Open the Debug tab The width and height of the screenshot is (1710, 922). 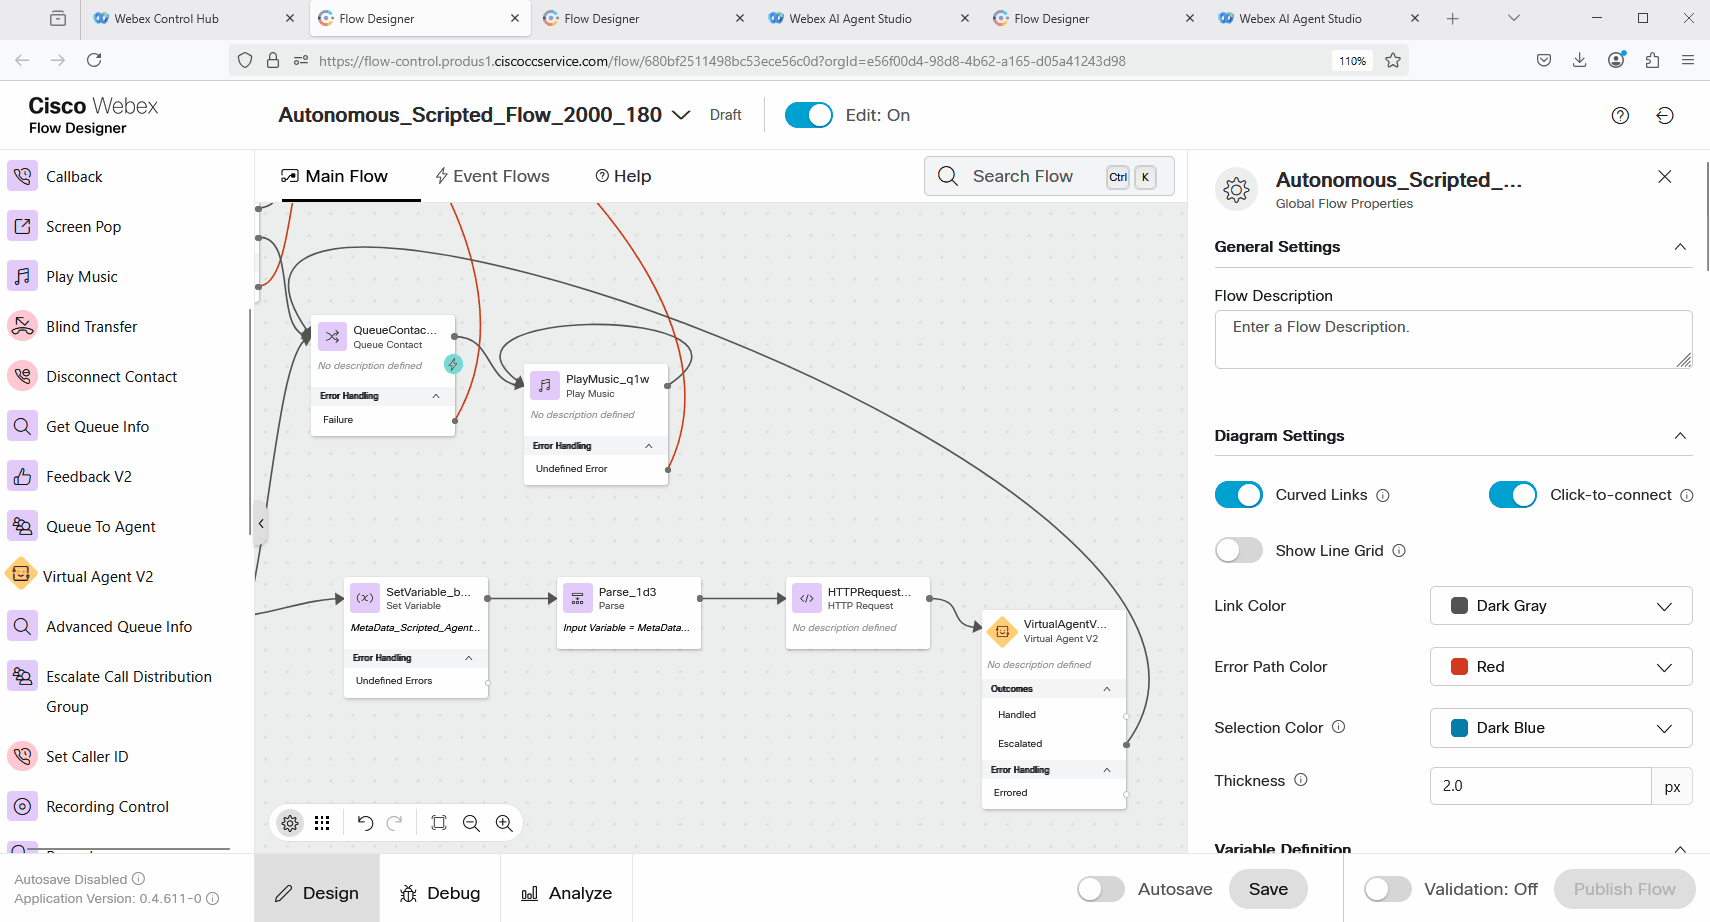(x=440, y=893)
